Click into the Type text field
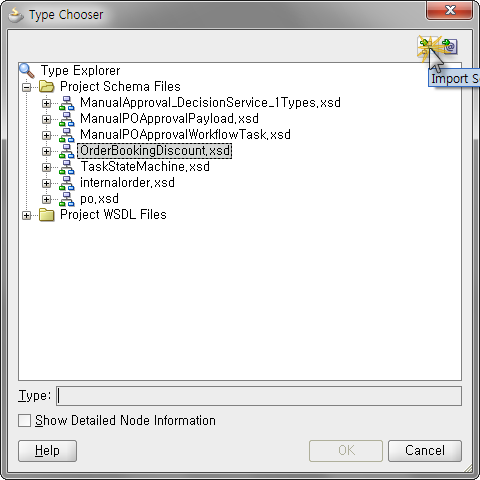Screen dimensions: 480x480 (259, 396)
